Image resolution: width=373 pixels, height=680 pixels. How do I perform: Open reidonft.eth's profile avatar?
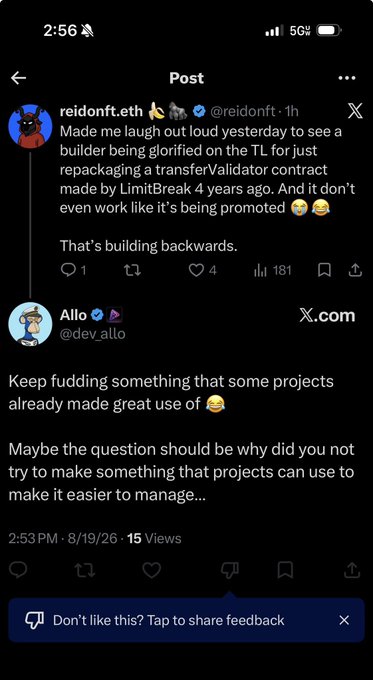(30, 126)
